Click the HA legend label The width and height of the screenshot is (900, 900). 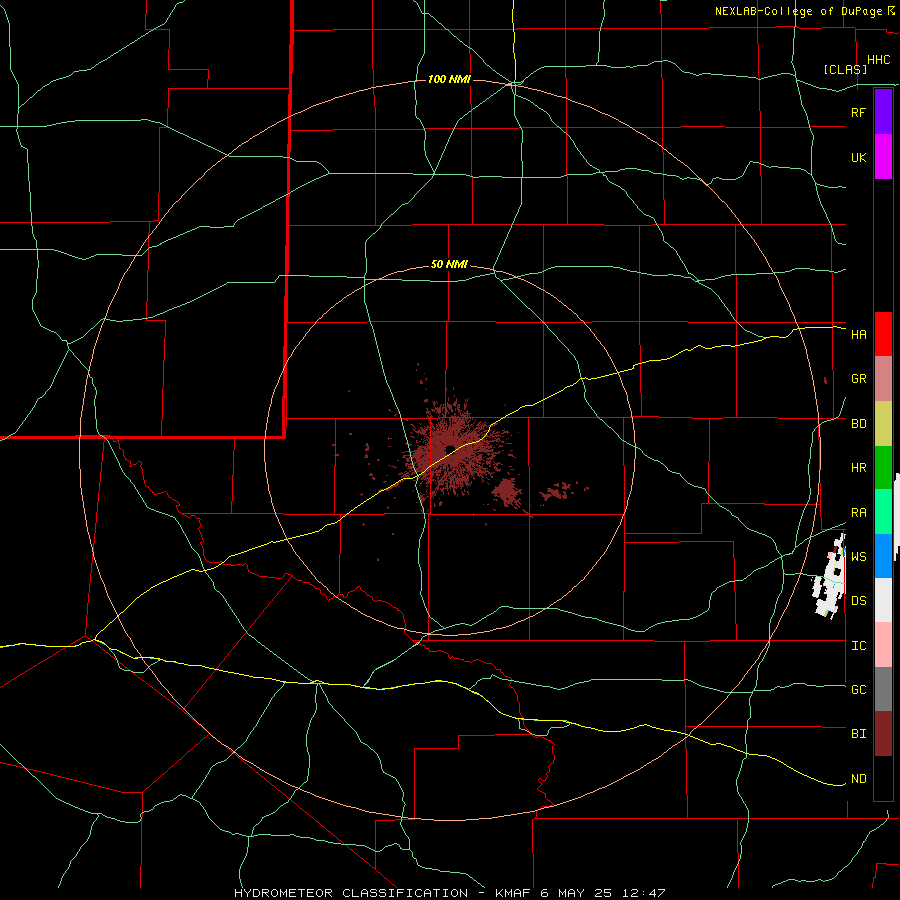pos(858,334)
